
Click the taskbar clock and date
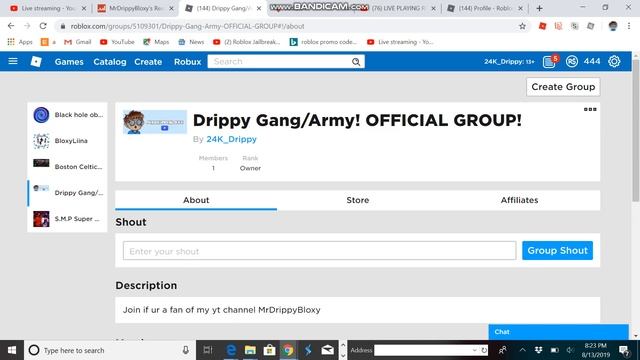point(596,350)
